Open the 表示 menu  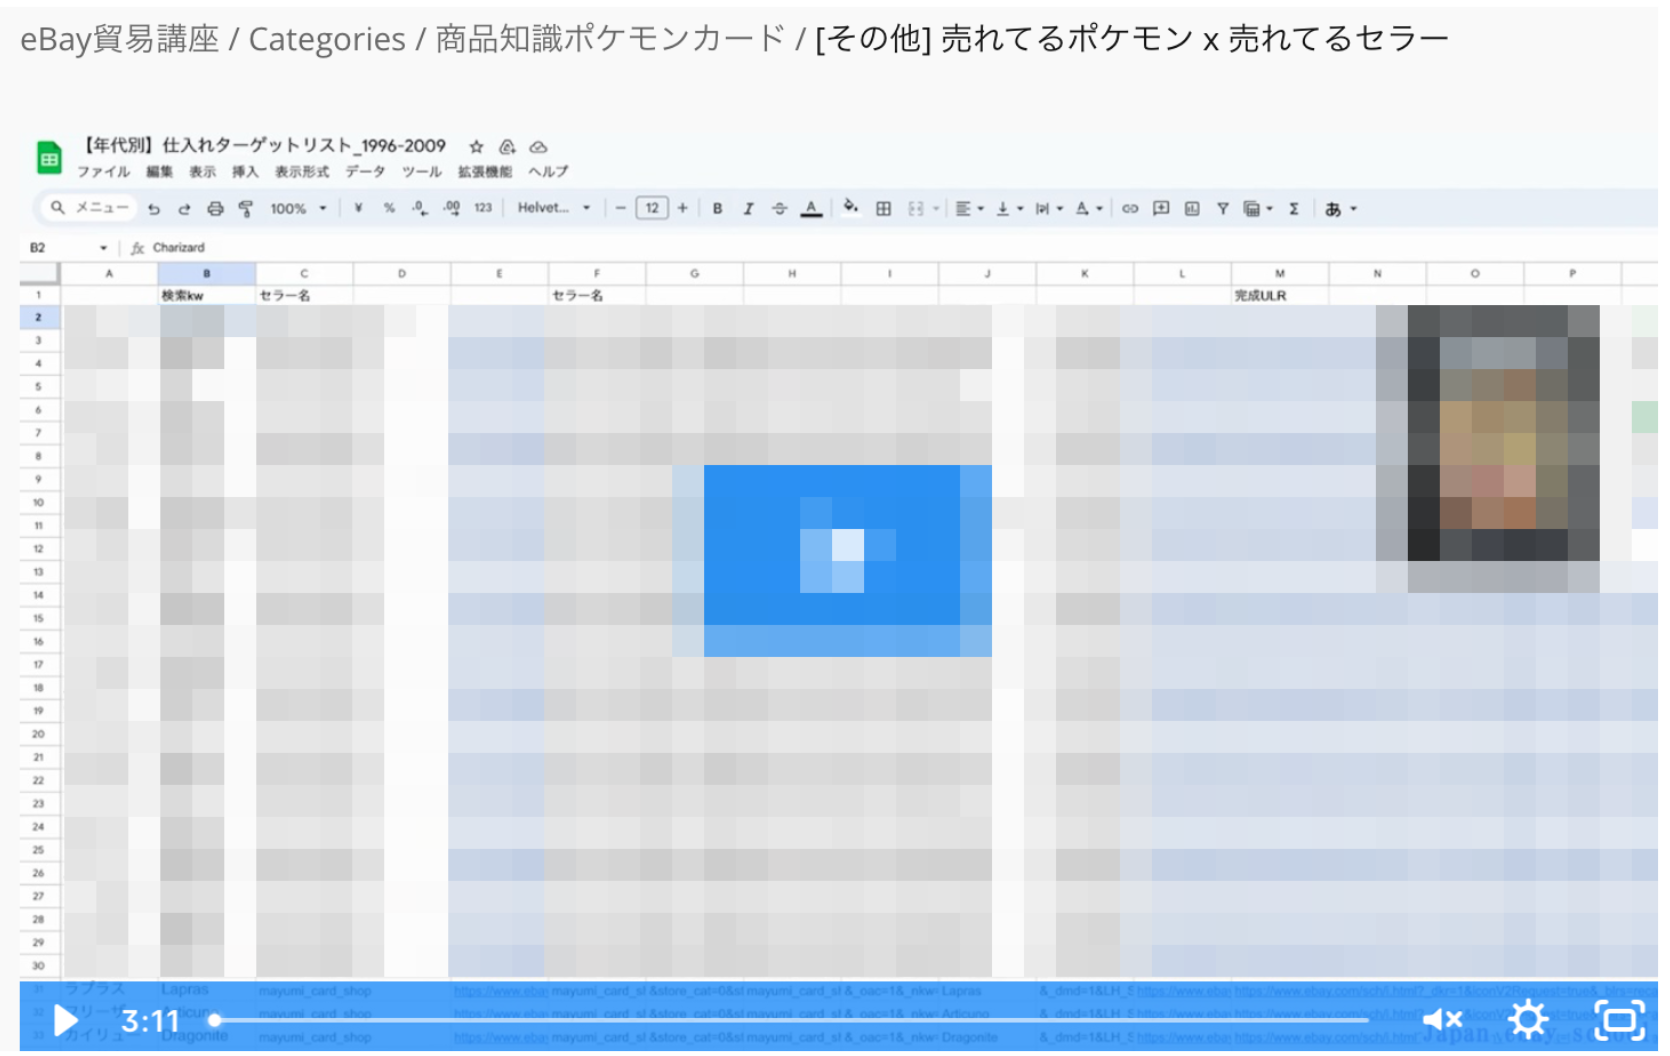(x=202, y=172)
